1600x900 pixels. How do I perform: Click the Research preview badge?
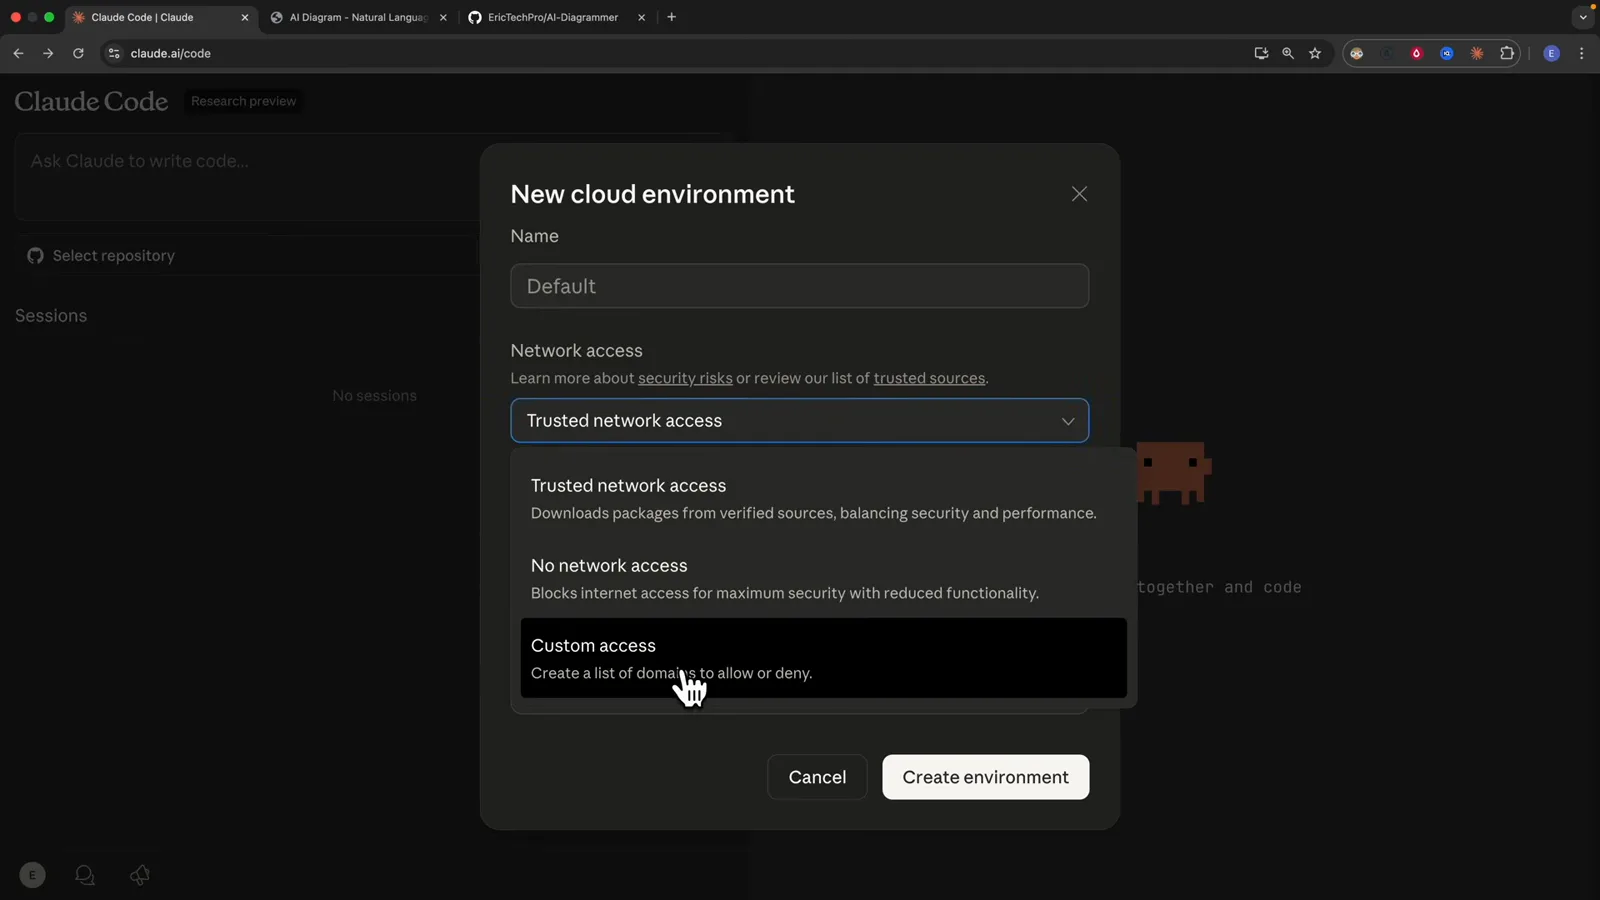pyautogui.click(x=243, y=101)
